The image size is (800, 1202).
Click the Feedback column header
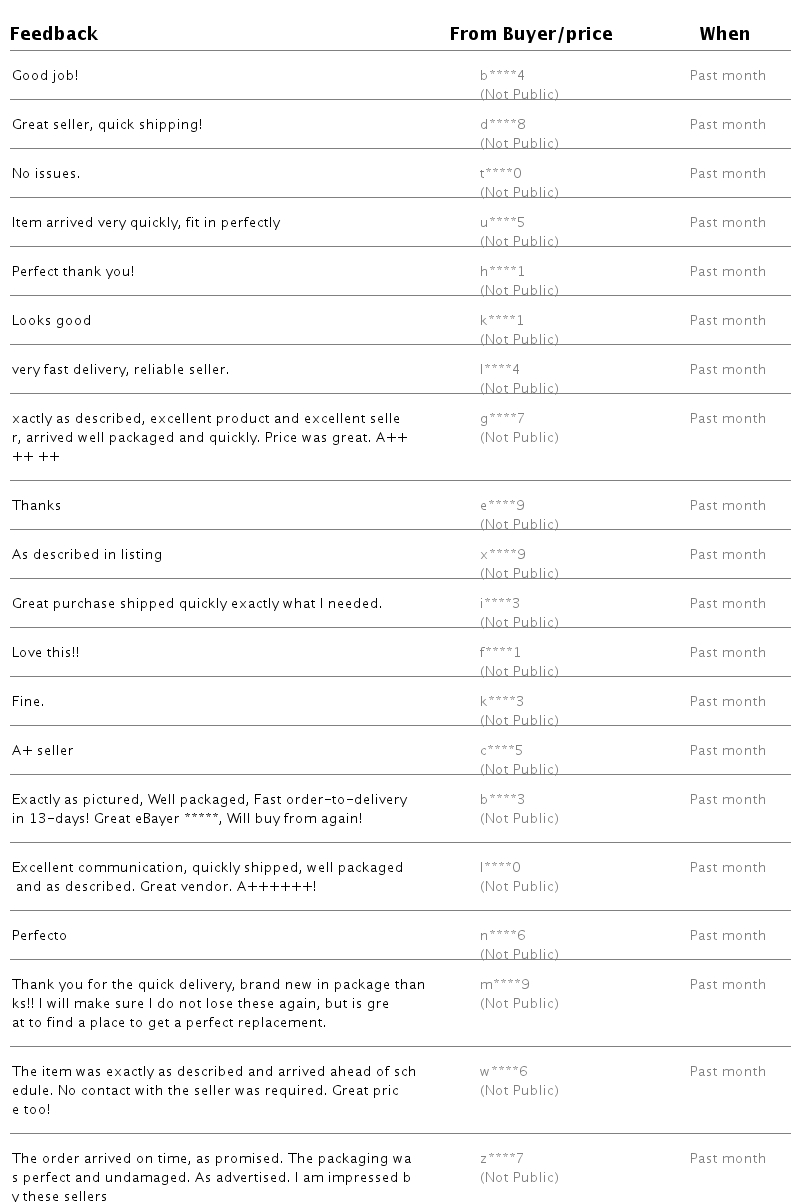[x=54, y=34]
